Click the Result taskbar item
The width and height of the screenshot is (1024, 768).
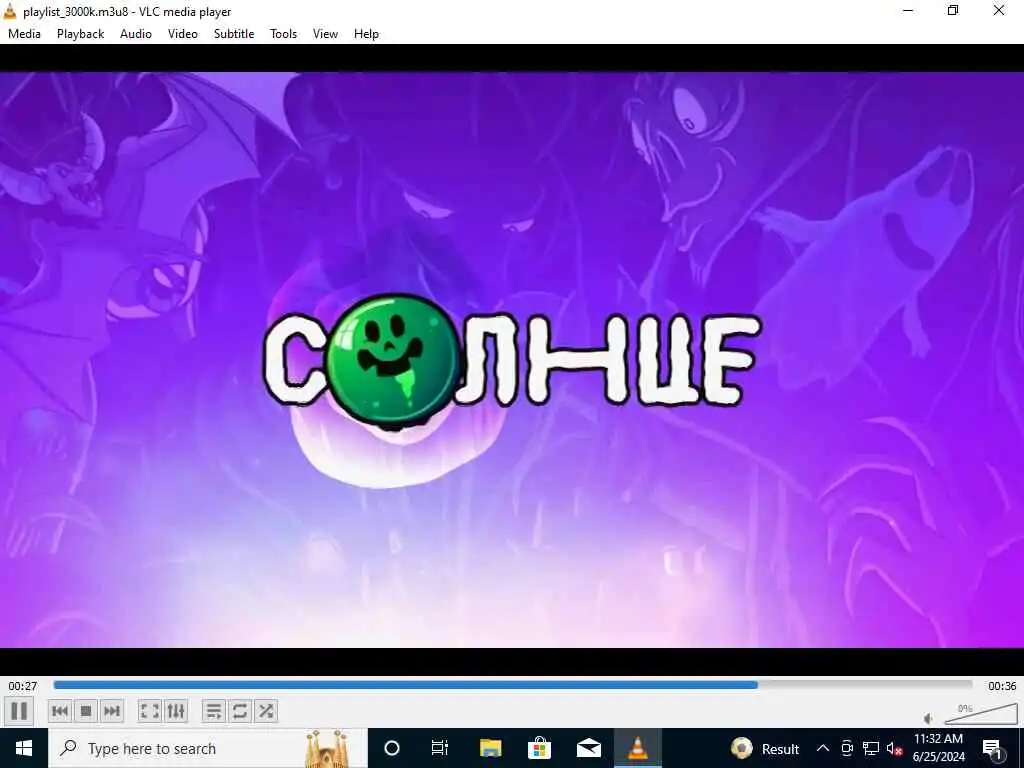point(765,748)
